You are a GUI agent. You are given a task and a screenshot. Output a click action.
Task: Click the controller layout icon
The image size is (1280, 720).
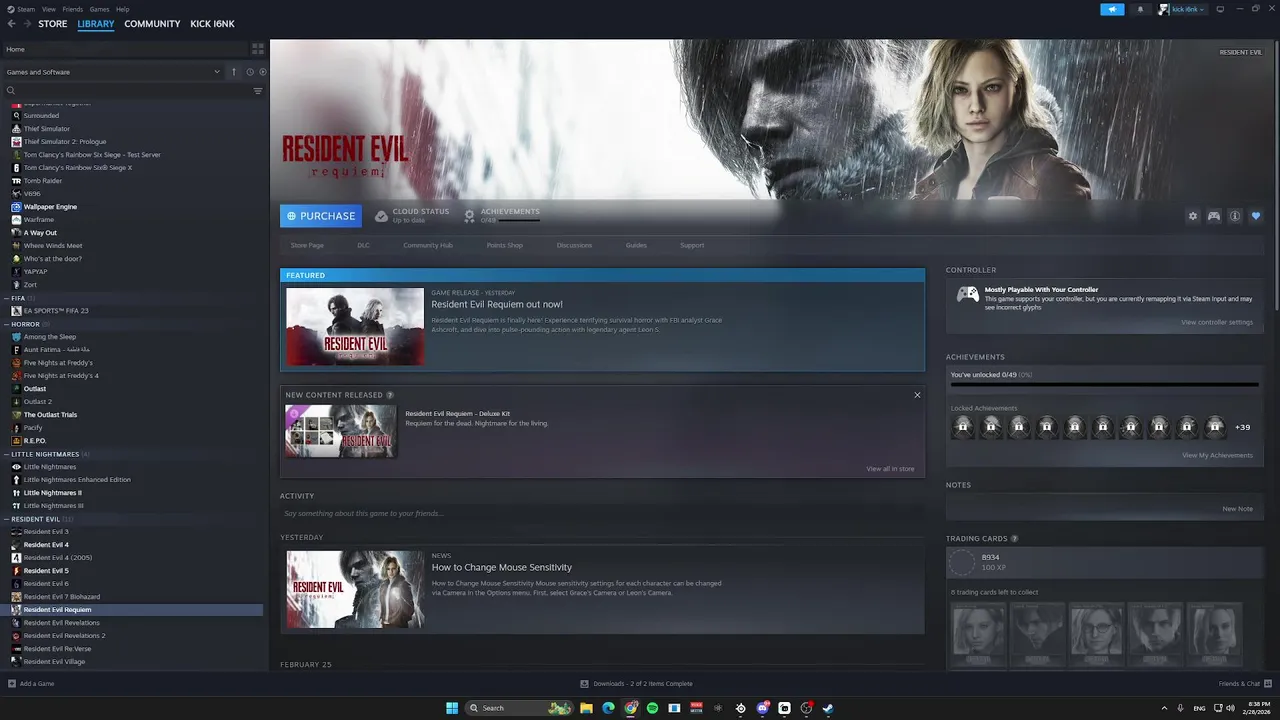pyautogui.click(x=1214, y=216)
